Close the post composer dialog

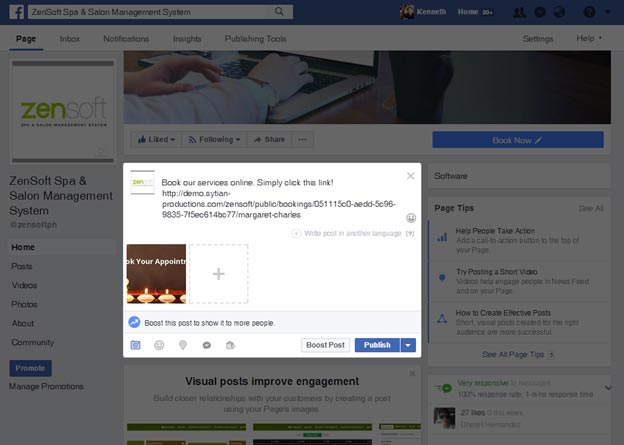coord(411,176)
